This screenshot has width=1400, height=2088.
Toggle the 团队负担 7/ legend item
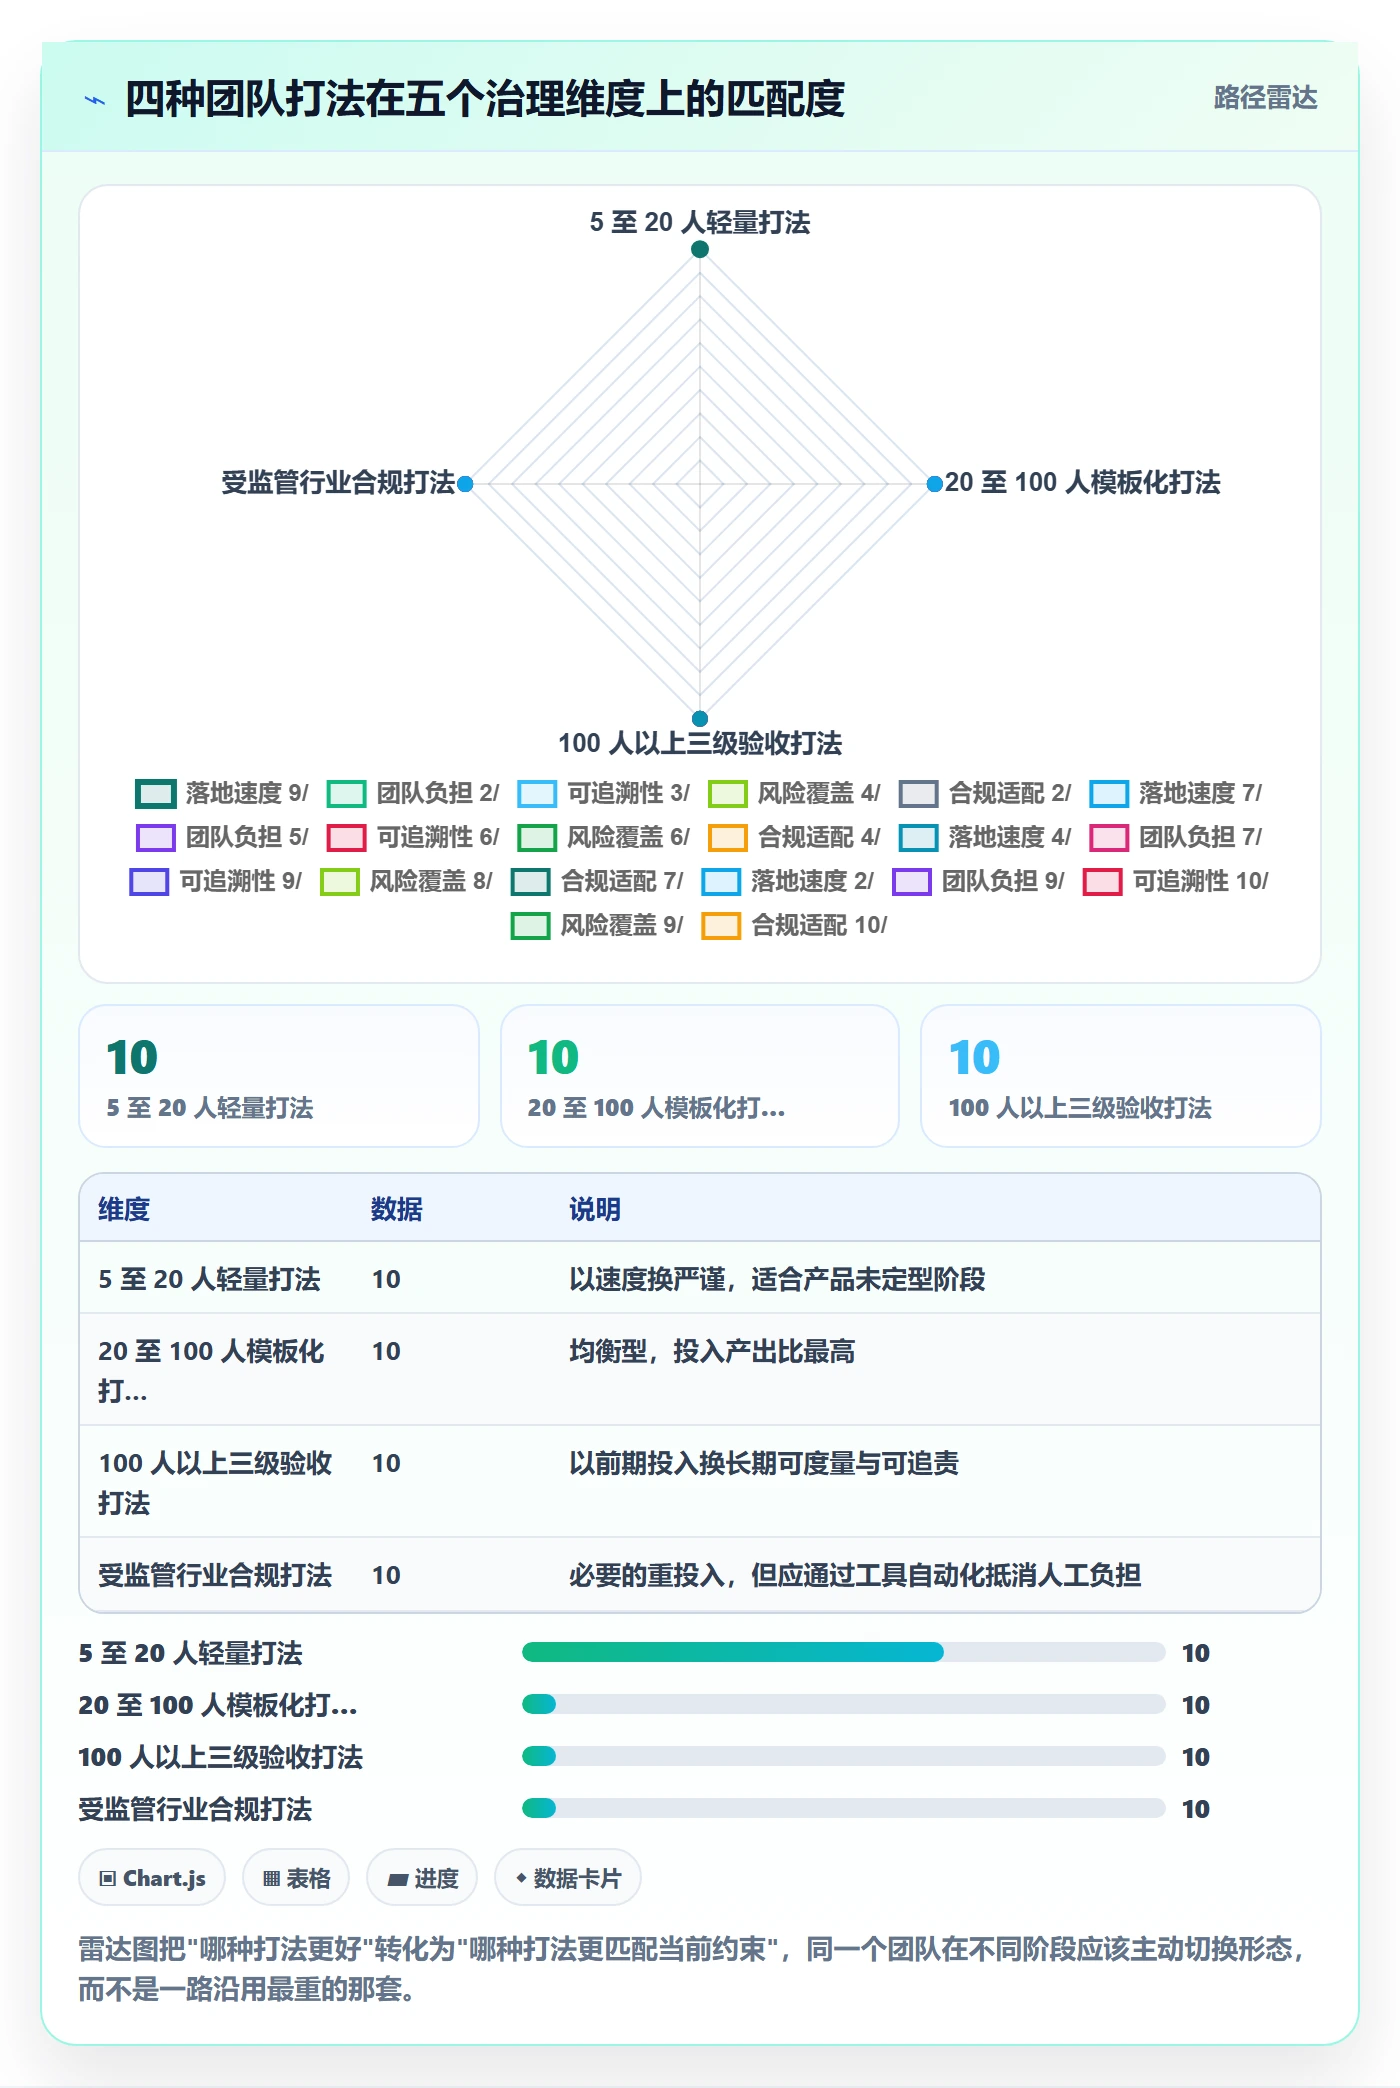pos(1176,837)
